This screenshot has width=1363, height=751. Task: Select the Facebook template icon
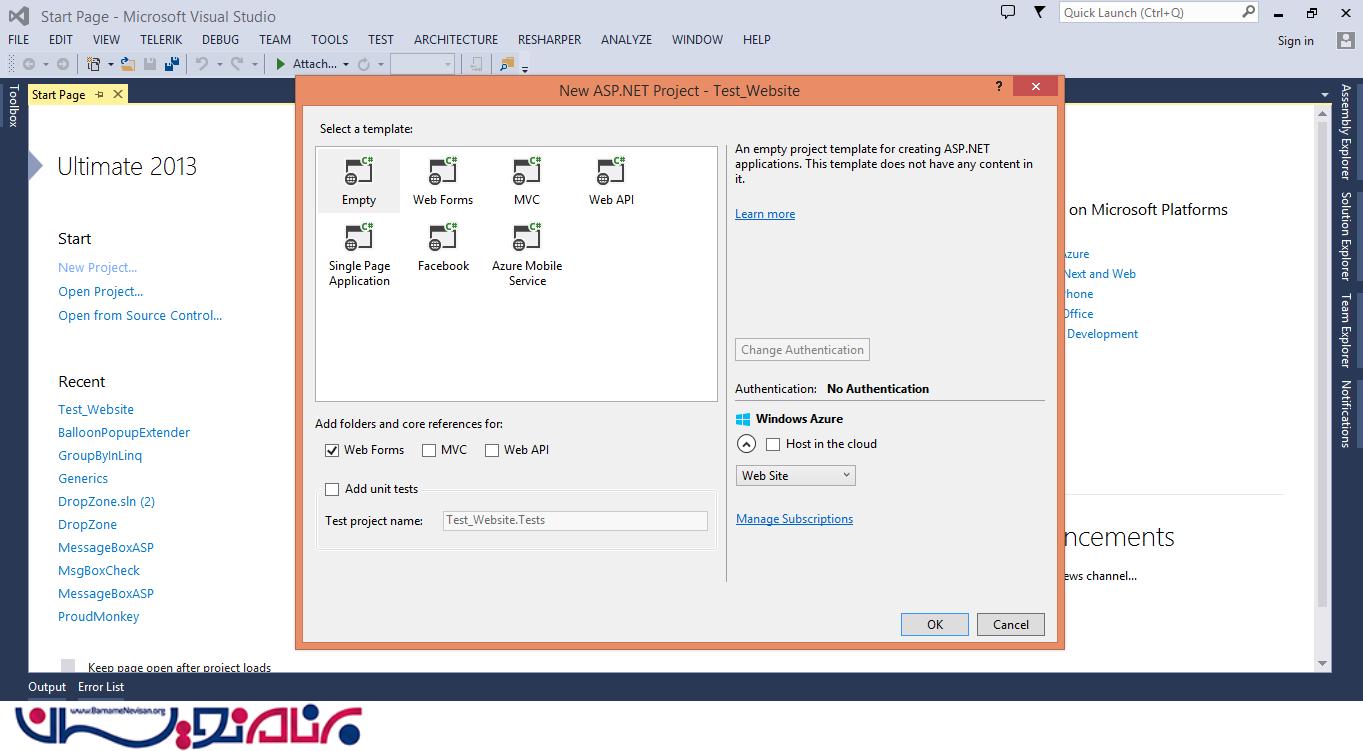point(442,238)
